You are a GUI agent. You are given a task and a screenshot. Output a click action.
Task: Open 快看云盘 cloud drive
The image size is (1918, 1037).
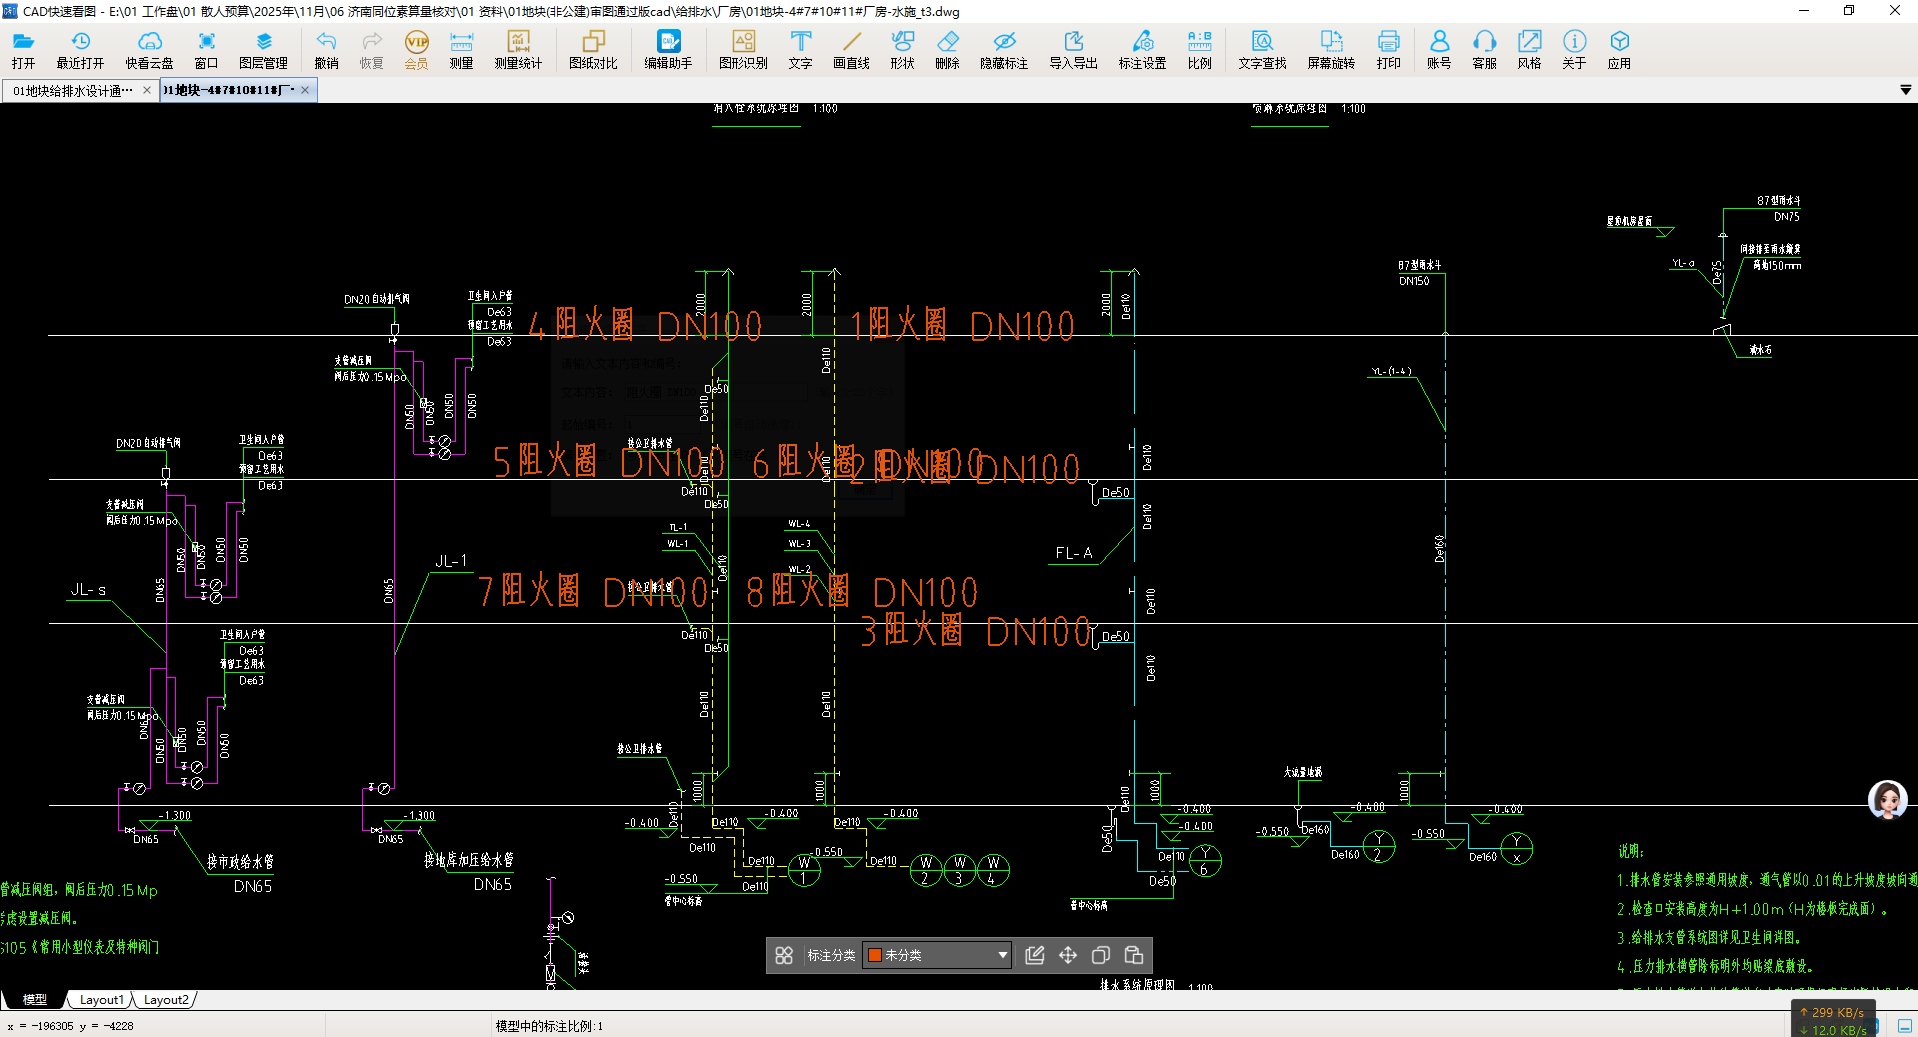coord(149,49)
